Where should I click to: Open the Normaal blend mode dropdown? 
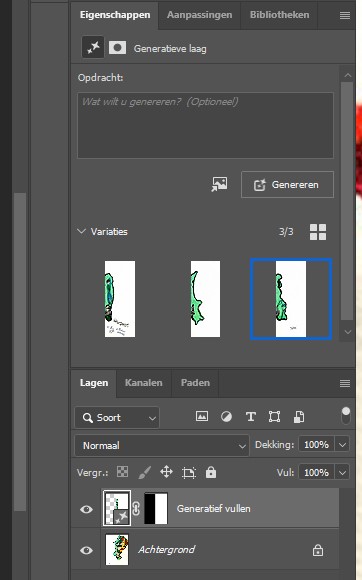tap(162, 445)
